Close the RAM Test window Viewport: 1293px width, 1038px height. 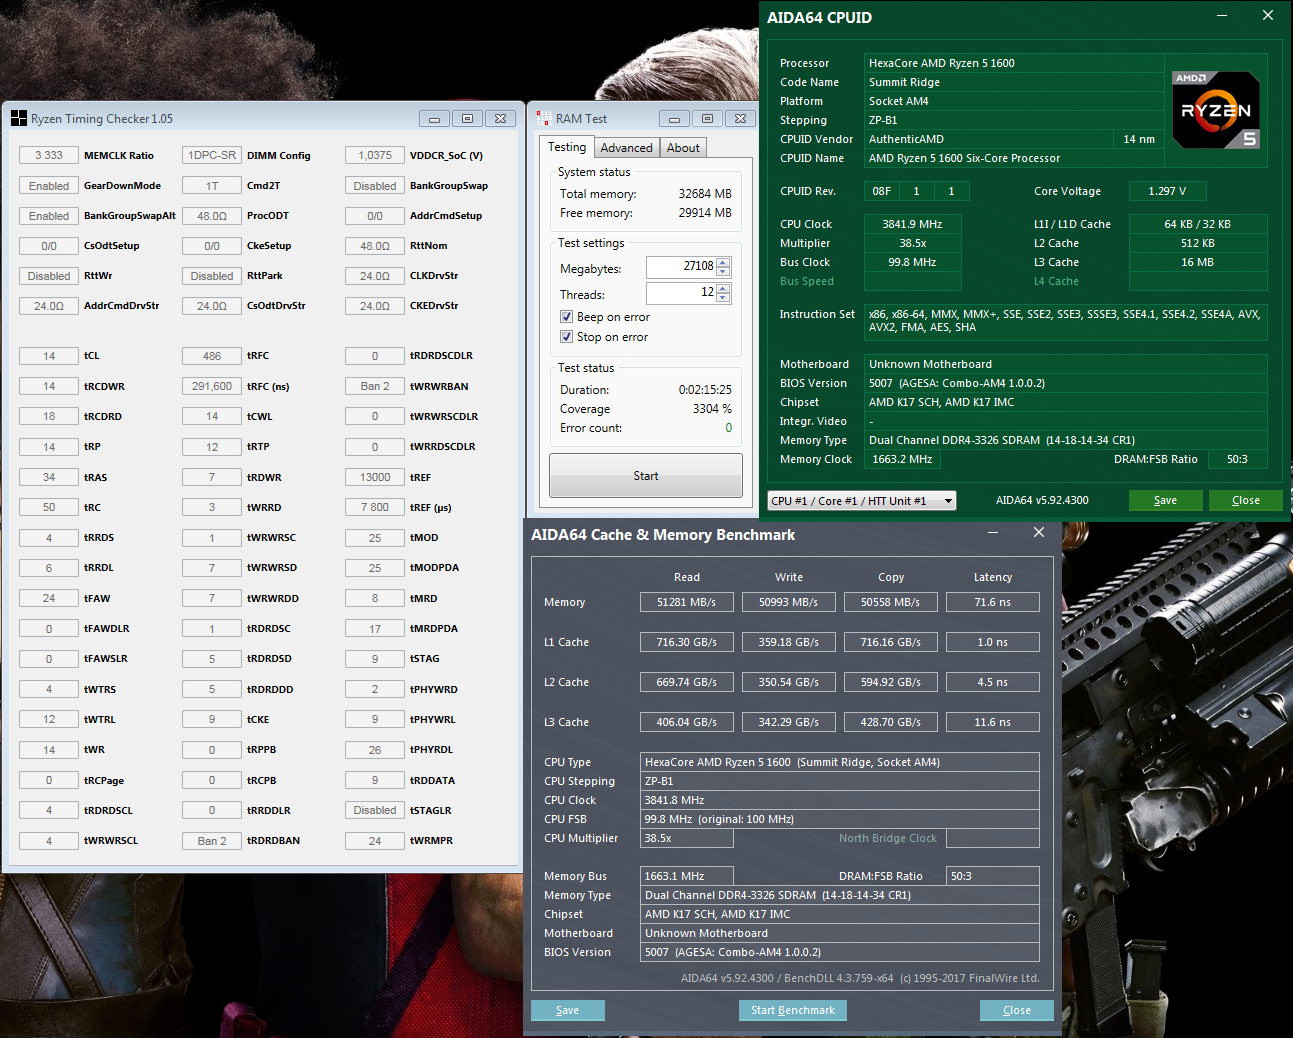point(740,118)
